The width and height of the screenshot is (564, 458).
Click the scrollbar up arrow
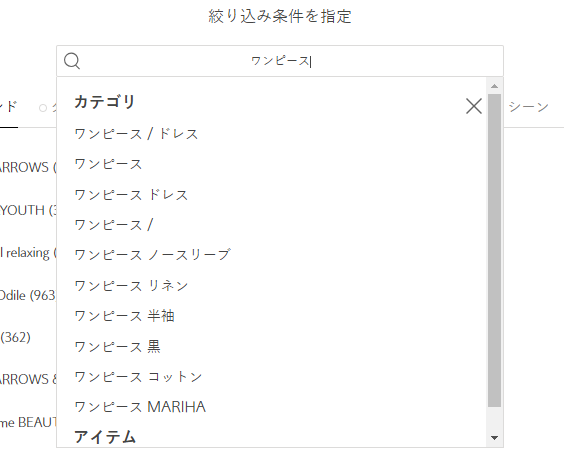tap(495, 86)
